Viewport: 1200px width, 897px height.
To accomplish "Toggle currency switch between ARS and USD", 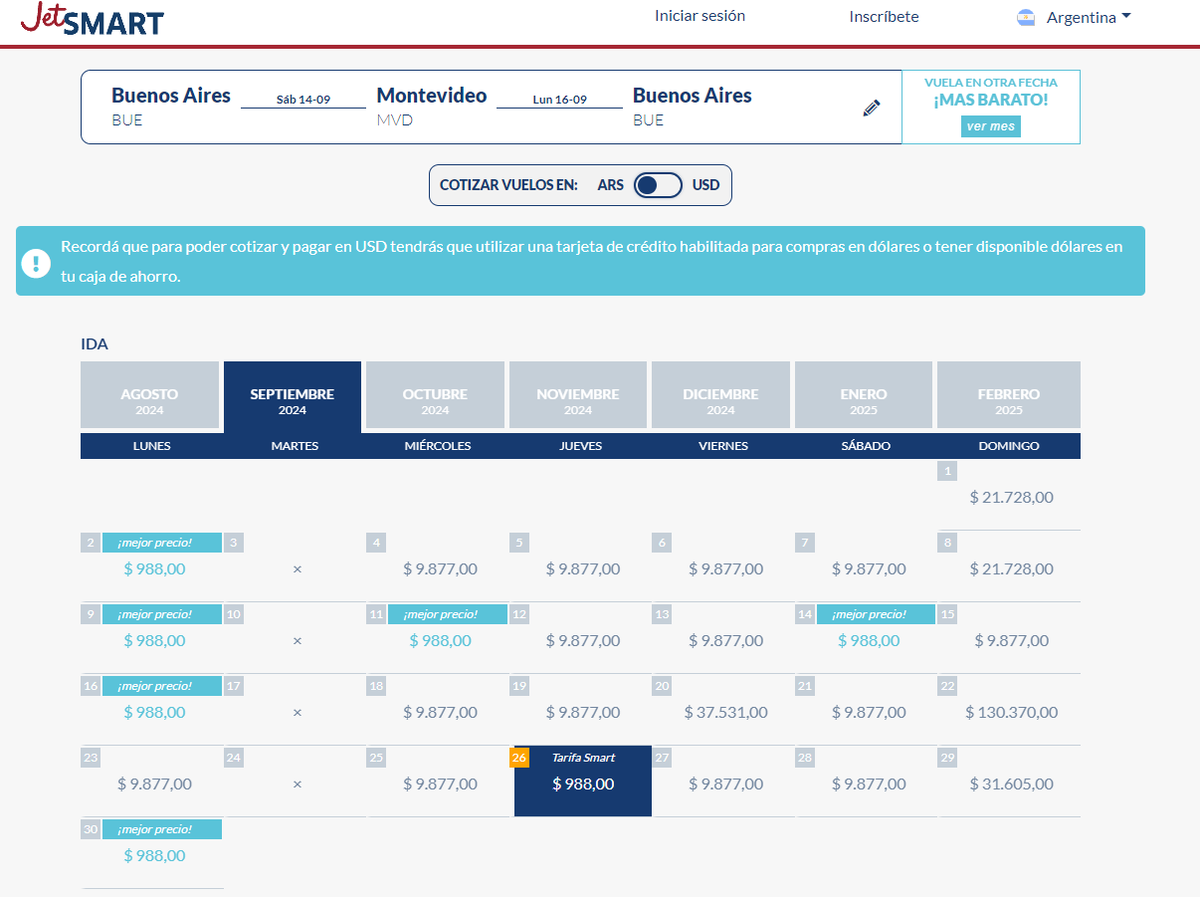I will (658, 185).
